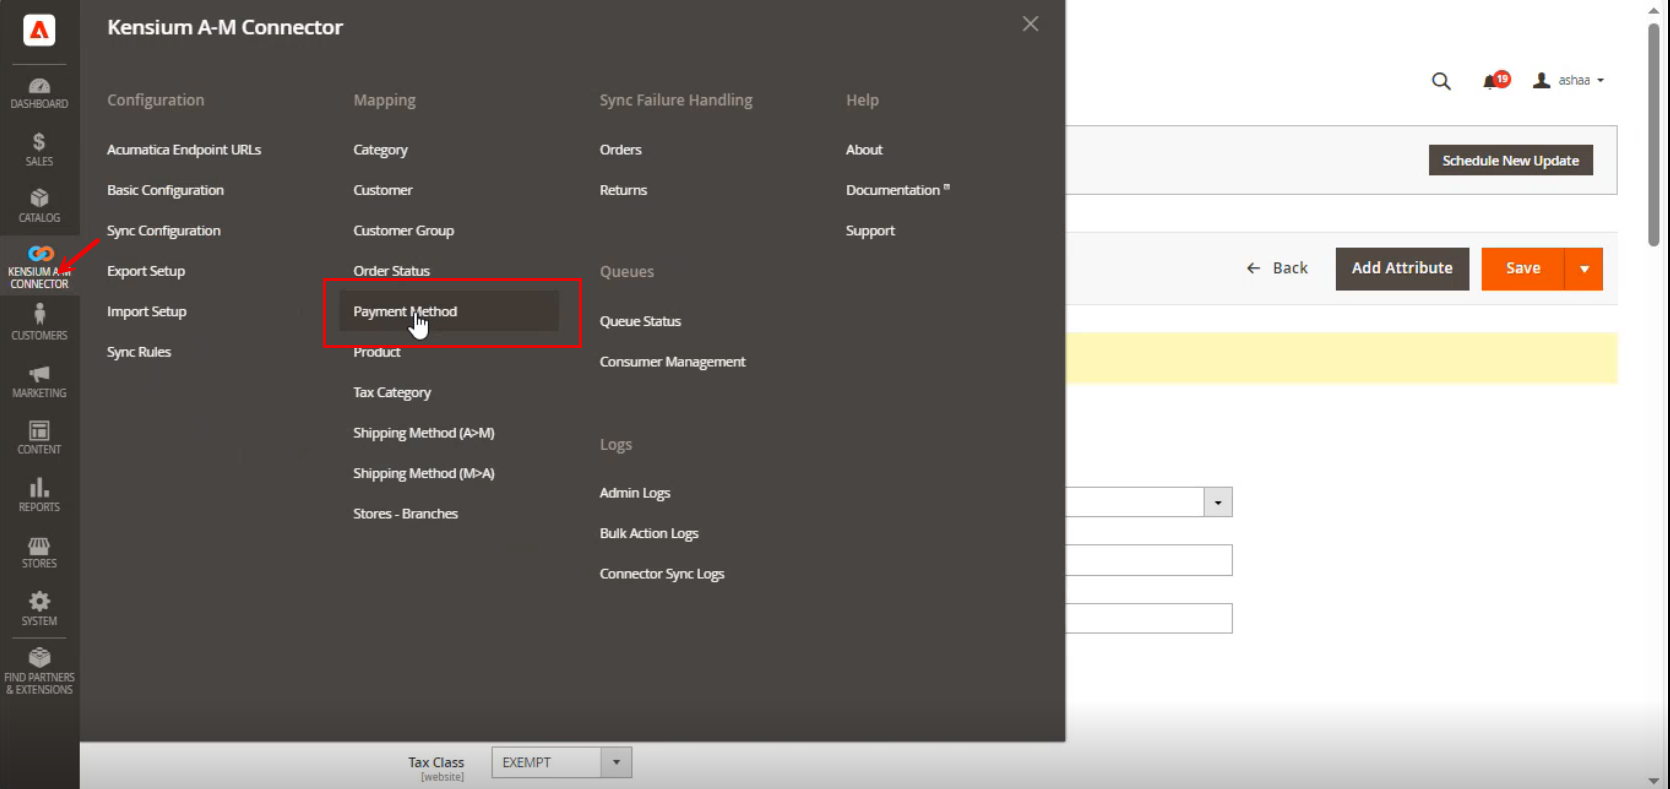1670x789 pixels.
Task: Open the Tax Class EXEMPT dropdown
Action: click(x=562, y=763)
